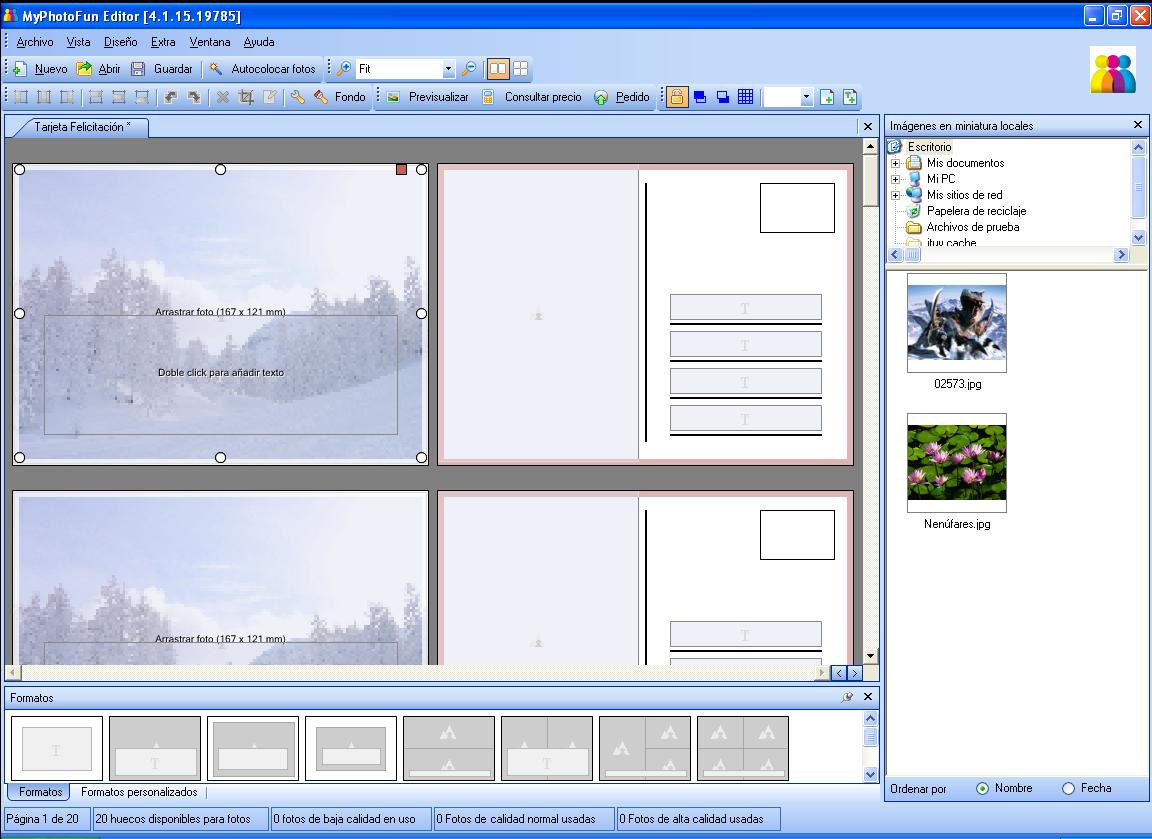Click the Nuevo (new project) icon
This screenshot has width=1152, height=839.
(x=20, y=69)
